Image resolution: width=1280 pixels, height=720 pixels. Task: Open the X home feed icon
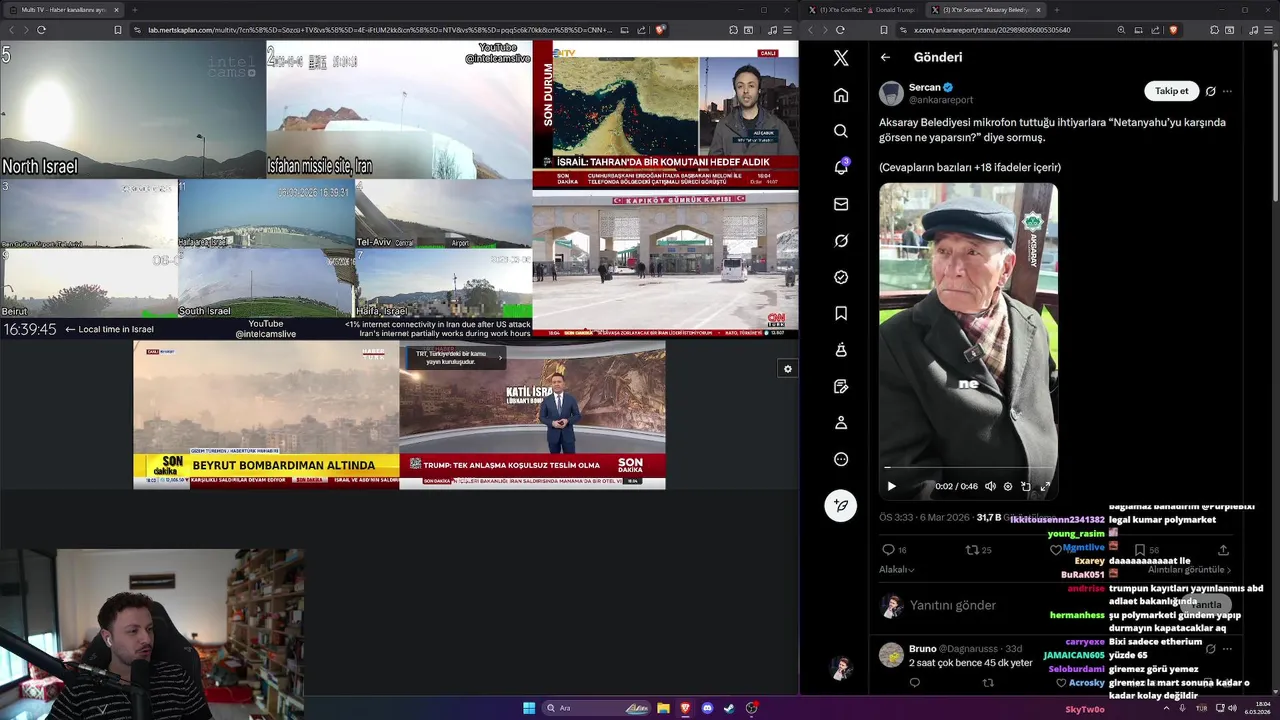pos(841,95)
